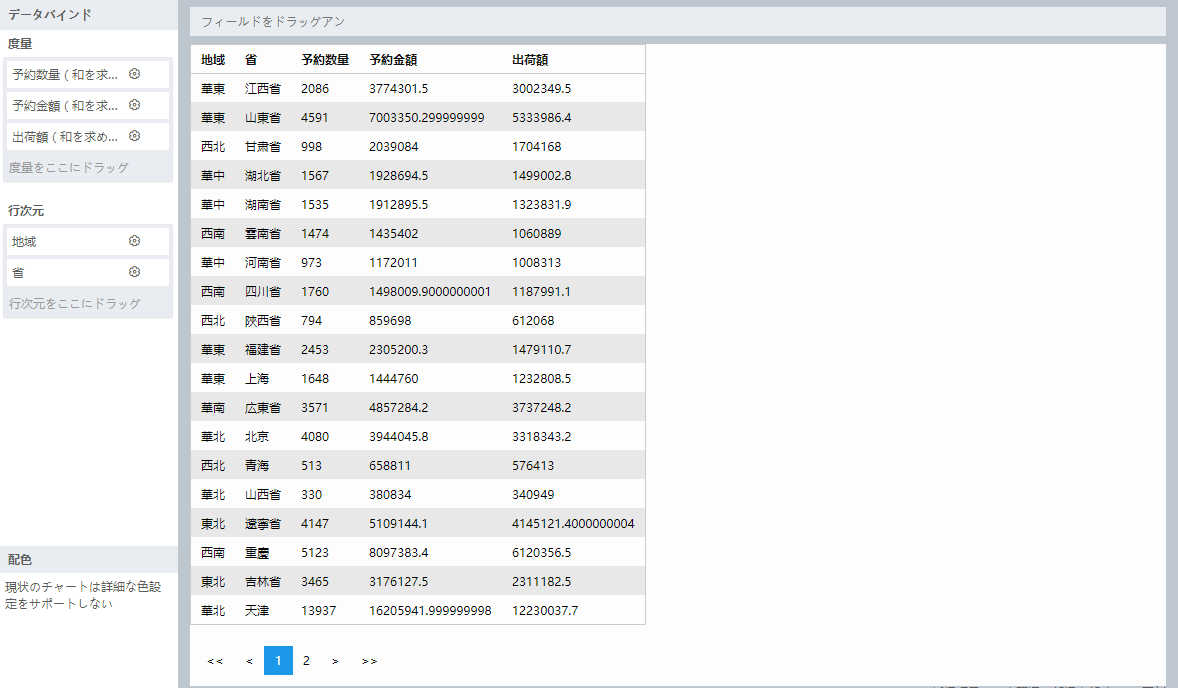Open the データバインド panel header
The width and height of the screenshot is (1178, 688).
click(x=89, y=14)
